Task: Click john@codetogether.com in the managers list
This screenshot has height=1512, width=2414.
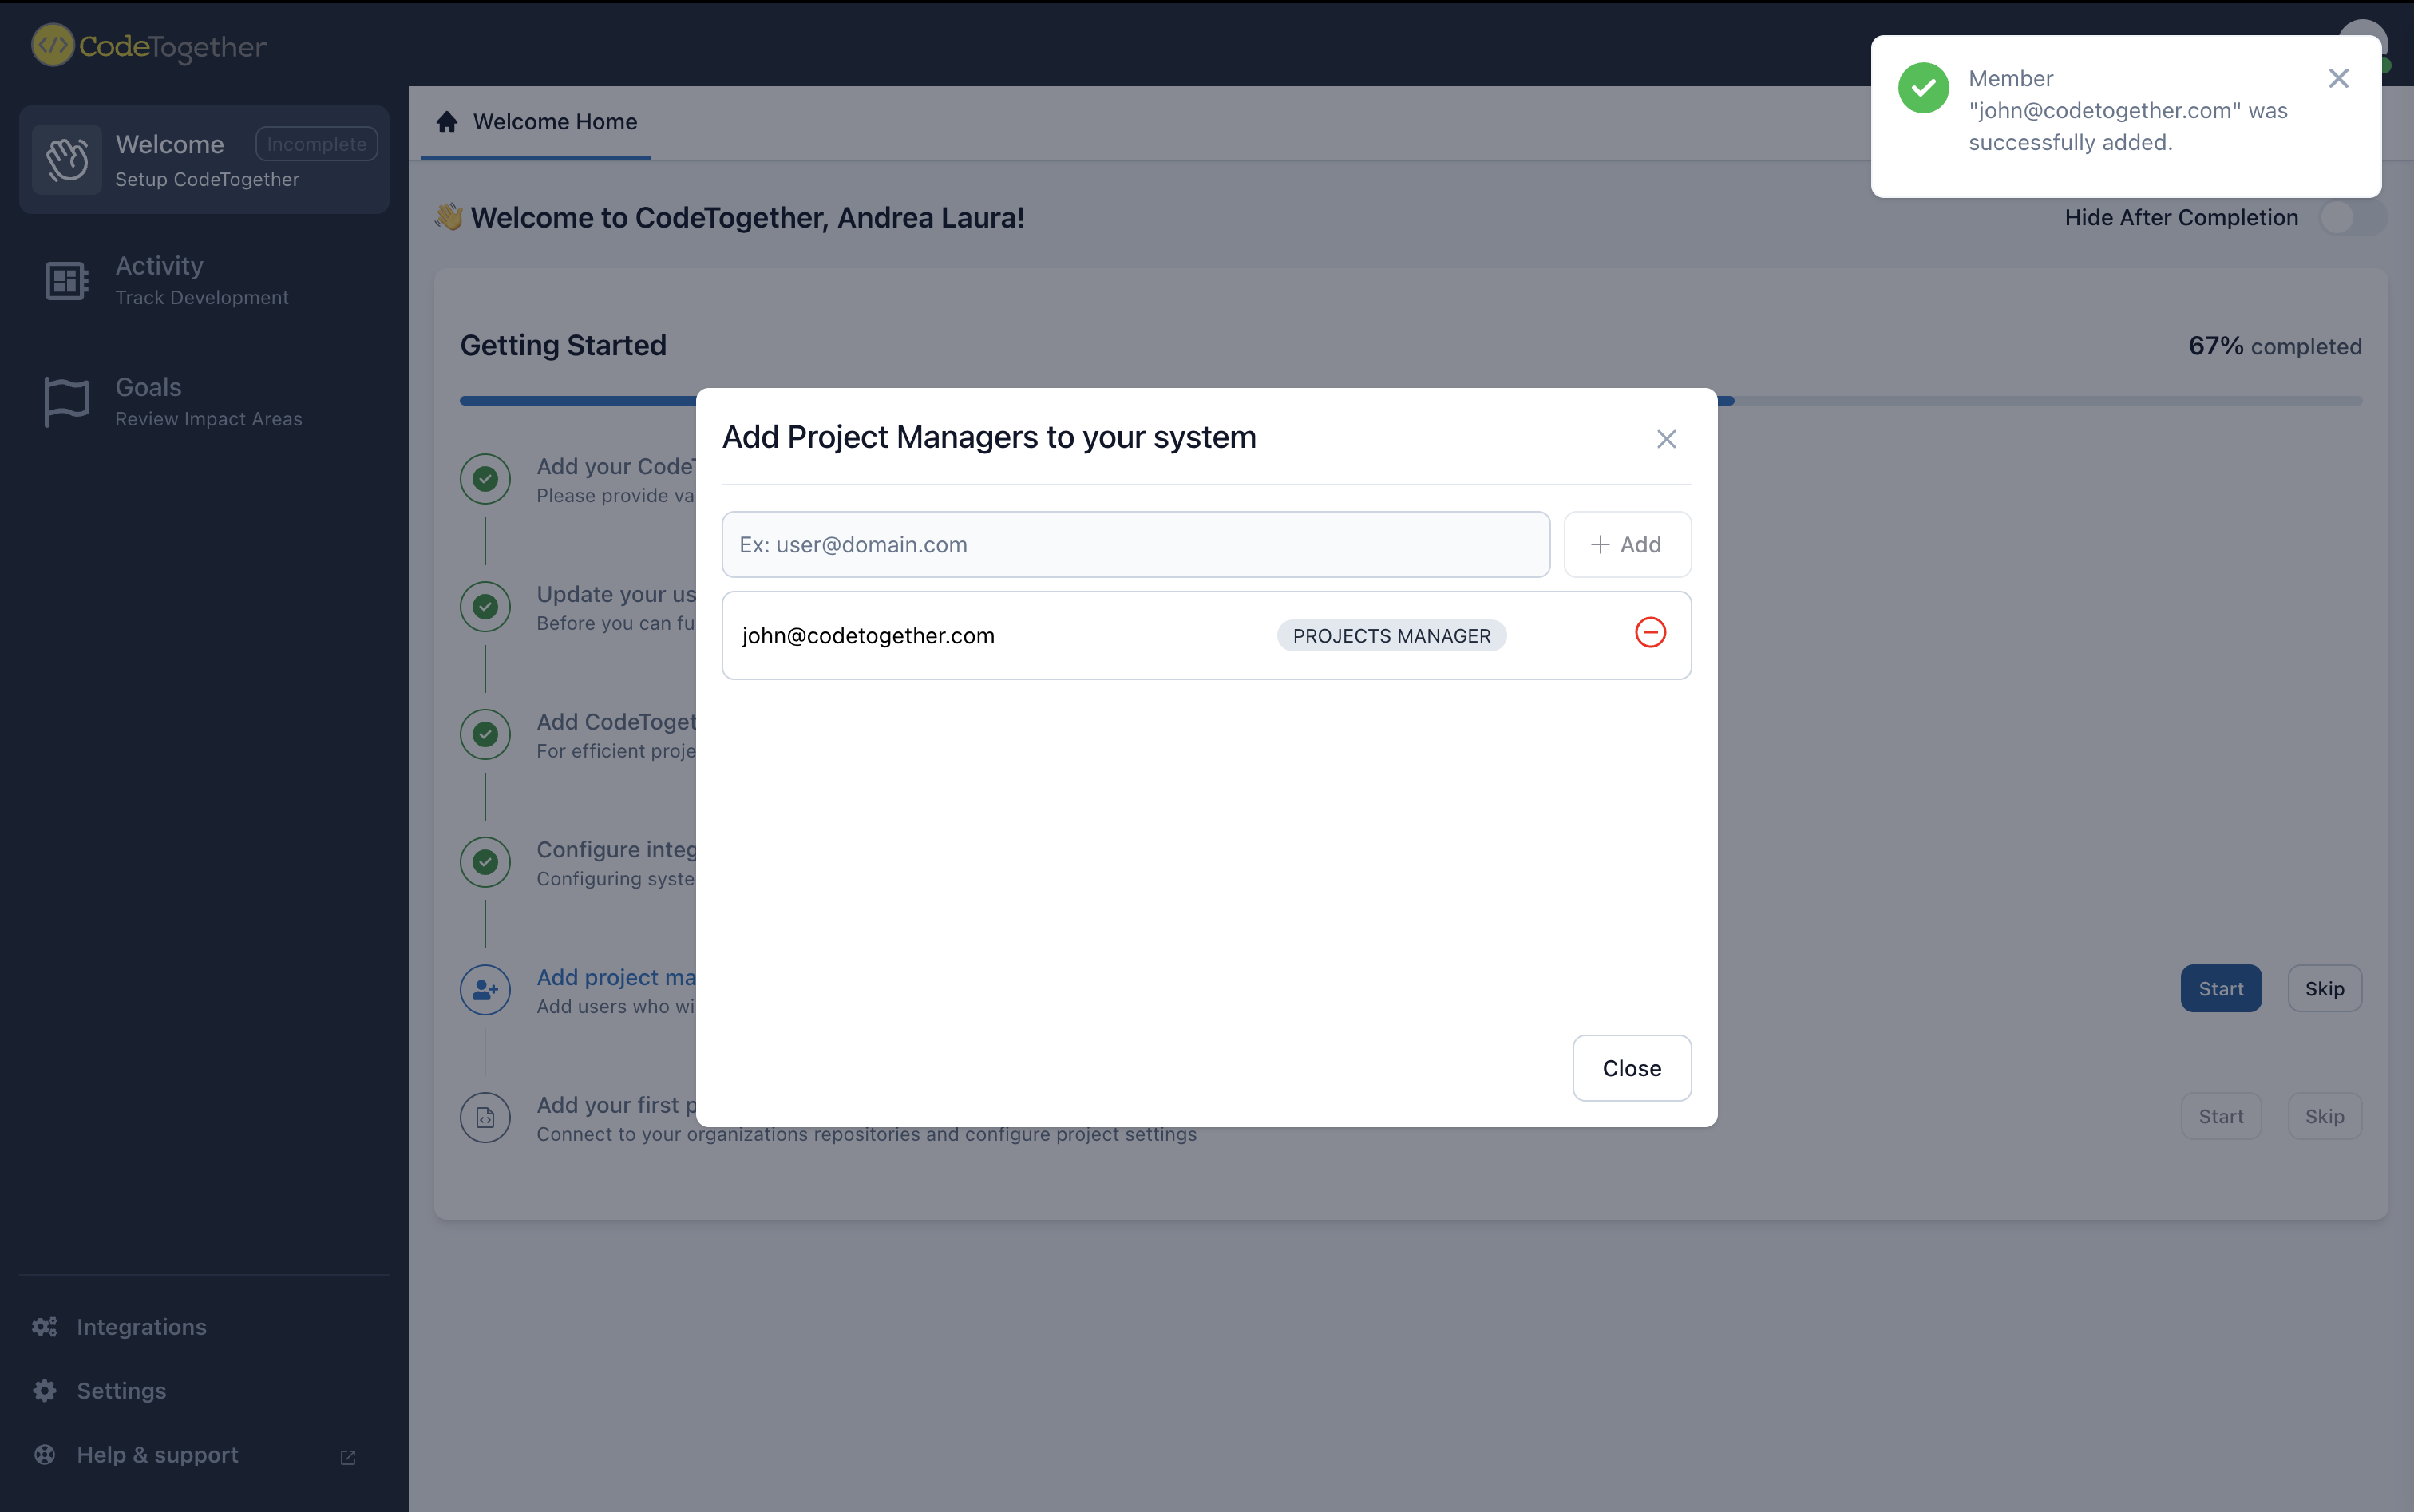Action: click(x=868, y=636)
